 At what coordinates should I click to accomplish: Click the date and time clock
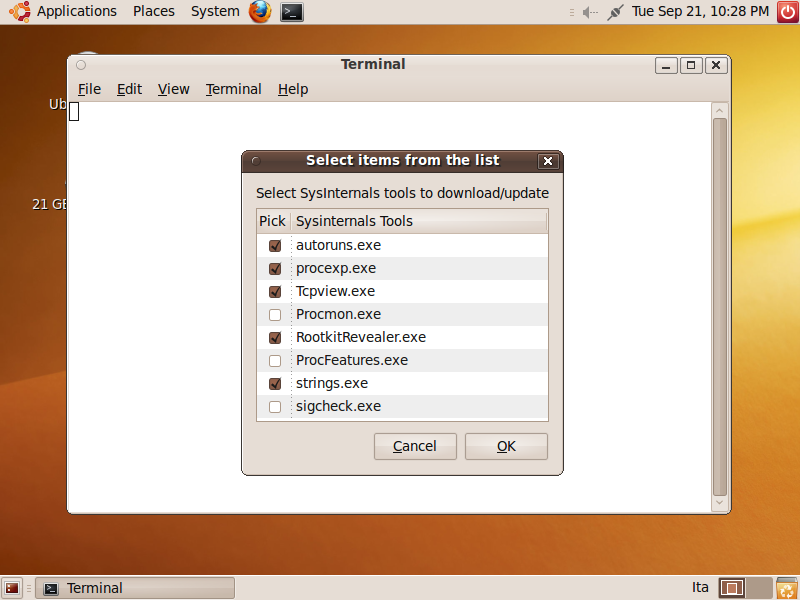pyautogui.click(x=700, y=11)
